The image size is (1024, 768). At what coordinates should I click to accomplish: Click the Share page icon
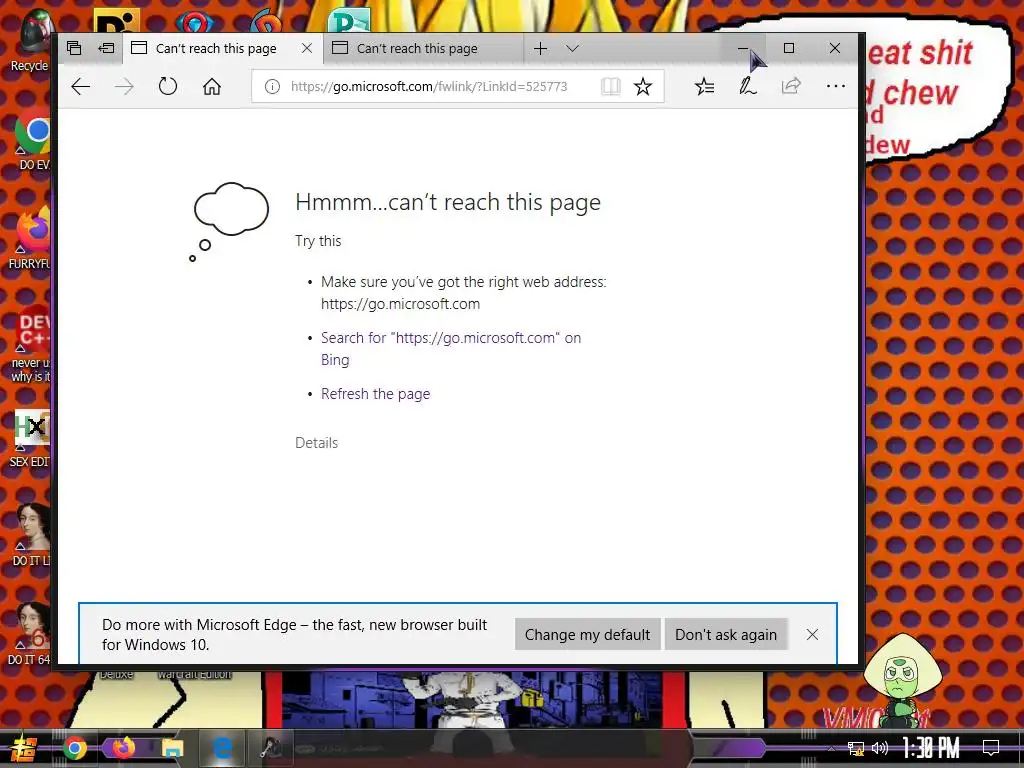coord(791,86)
